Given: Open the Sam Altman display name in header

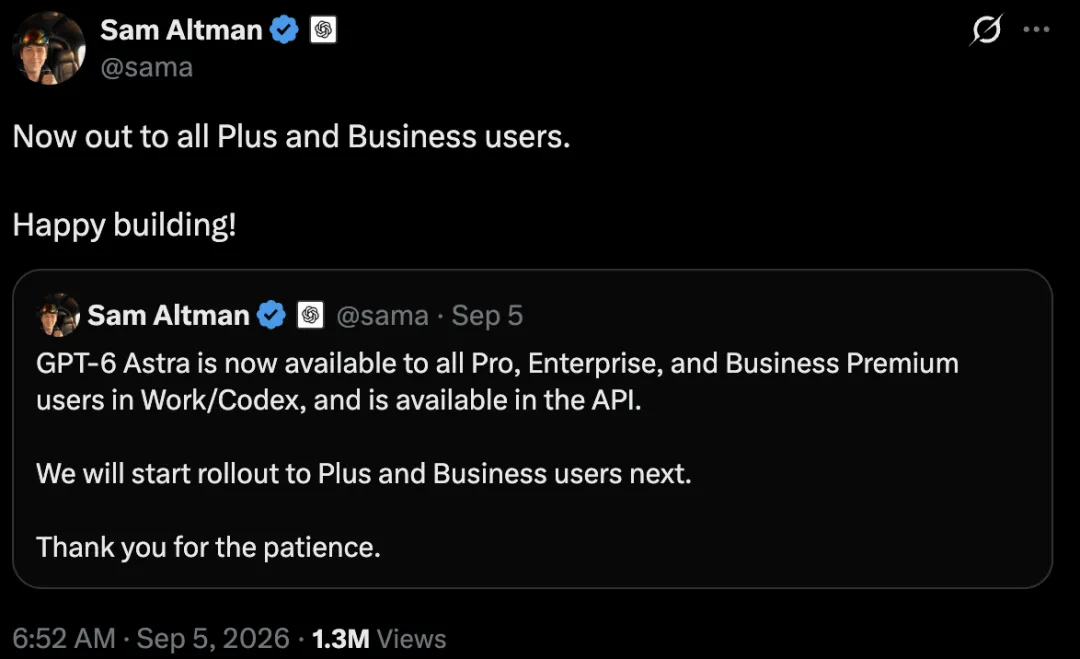Looking at the screenshot, I should [181, 30].
